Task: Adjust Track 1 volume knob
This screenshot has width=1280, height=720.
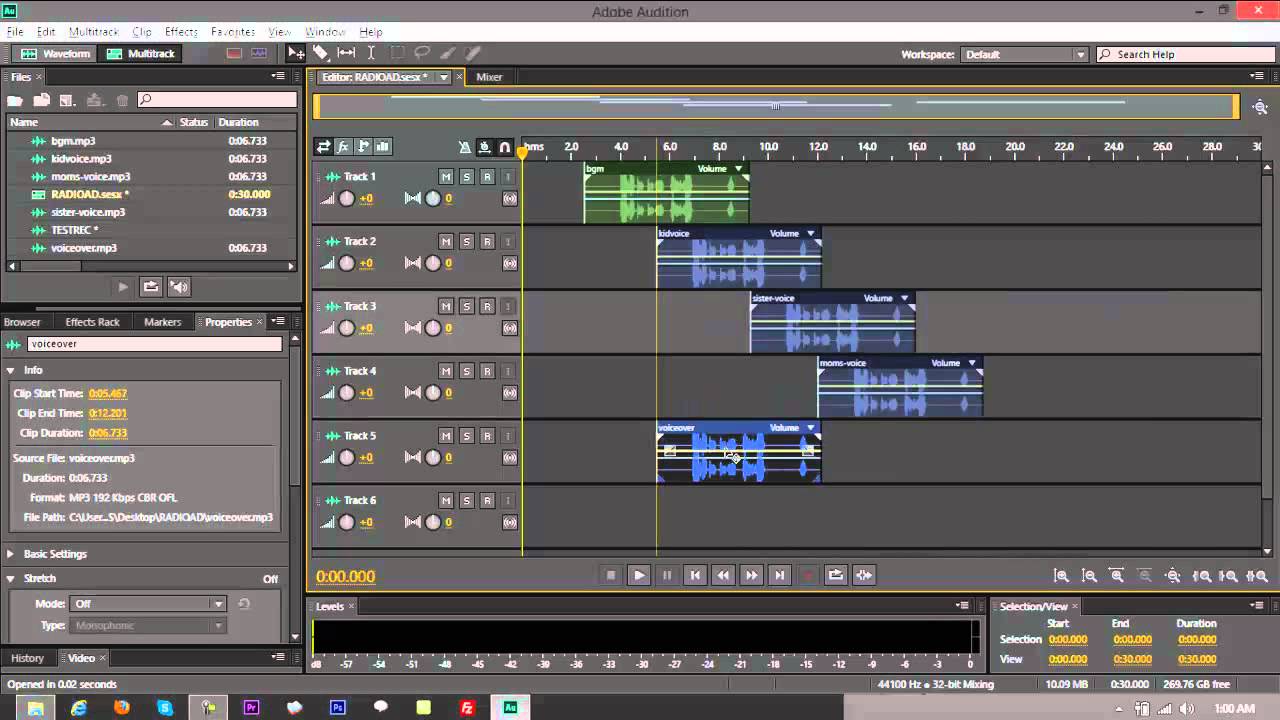Action: (347, 199)
